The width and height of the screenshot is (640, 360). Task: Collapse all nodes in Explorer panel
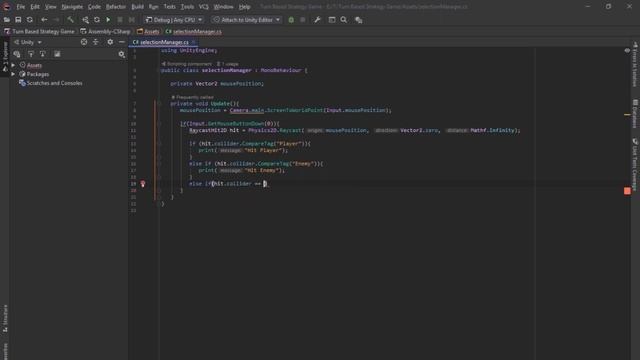tap(96, 42)
